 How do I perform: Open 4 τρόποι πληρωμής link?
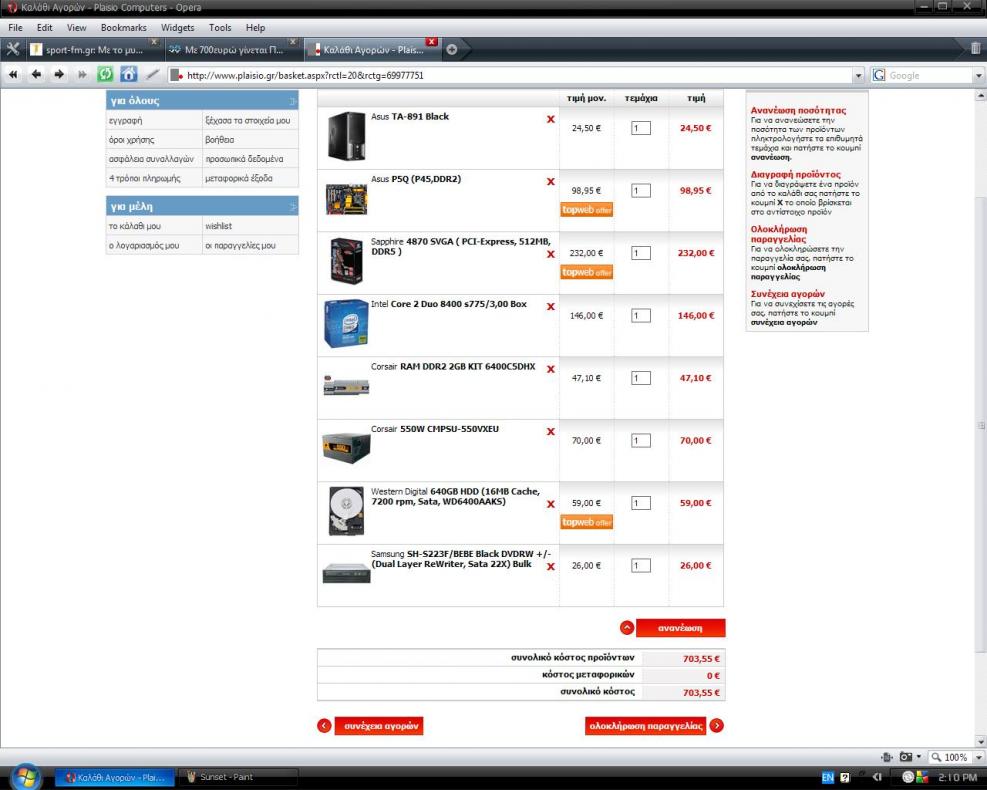click(145, 178)
